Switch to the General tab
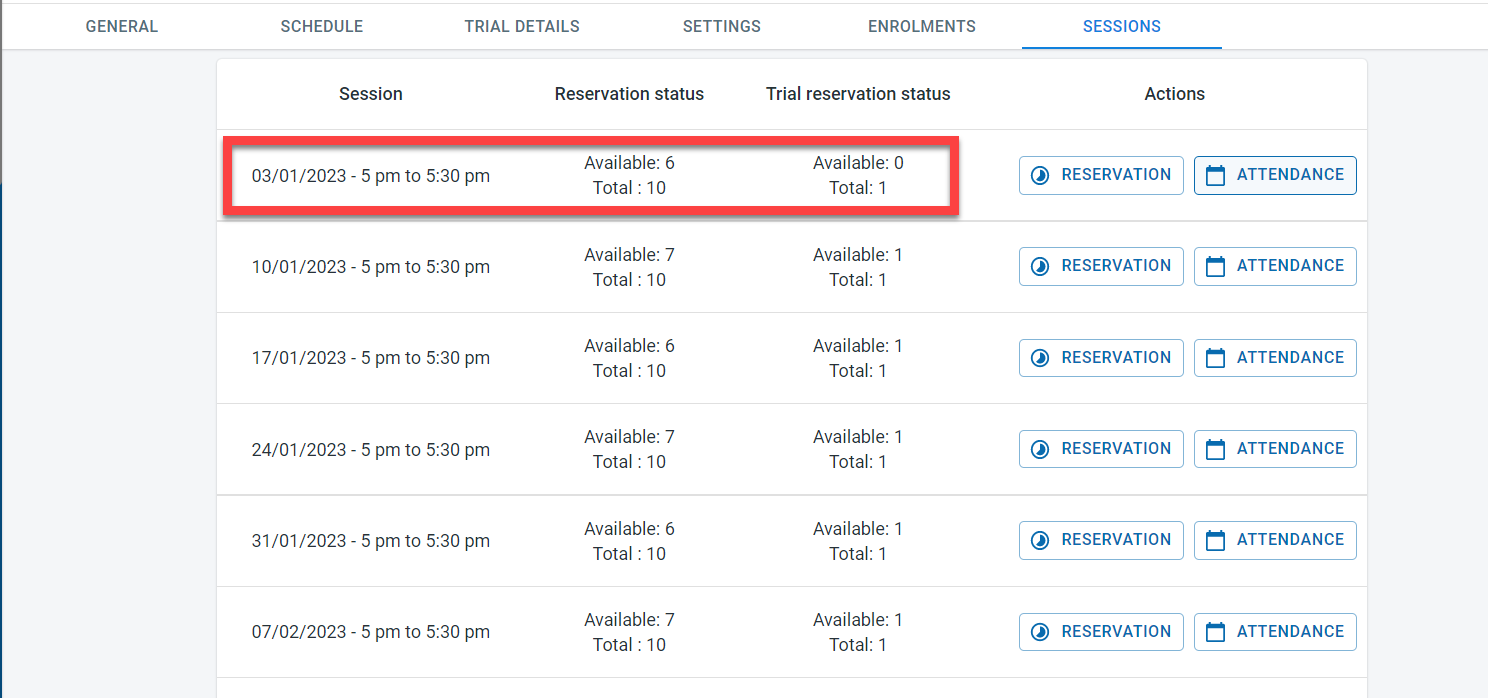This screenshot has height=698, width=1488. click(x=122, y=27)
